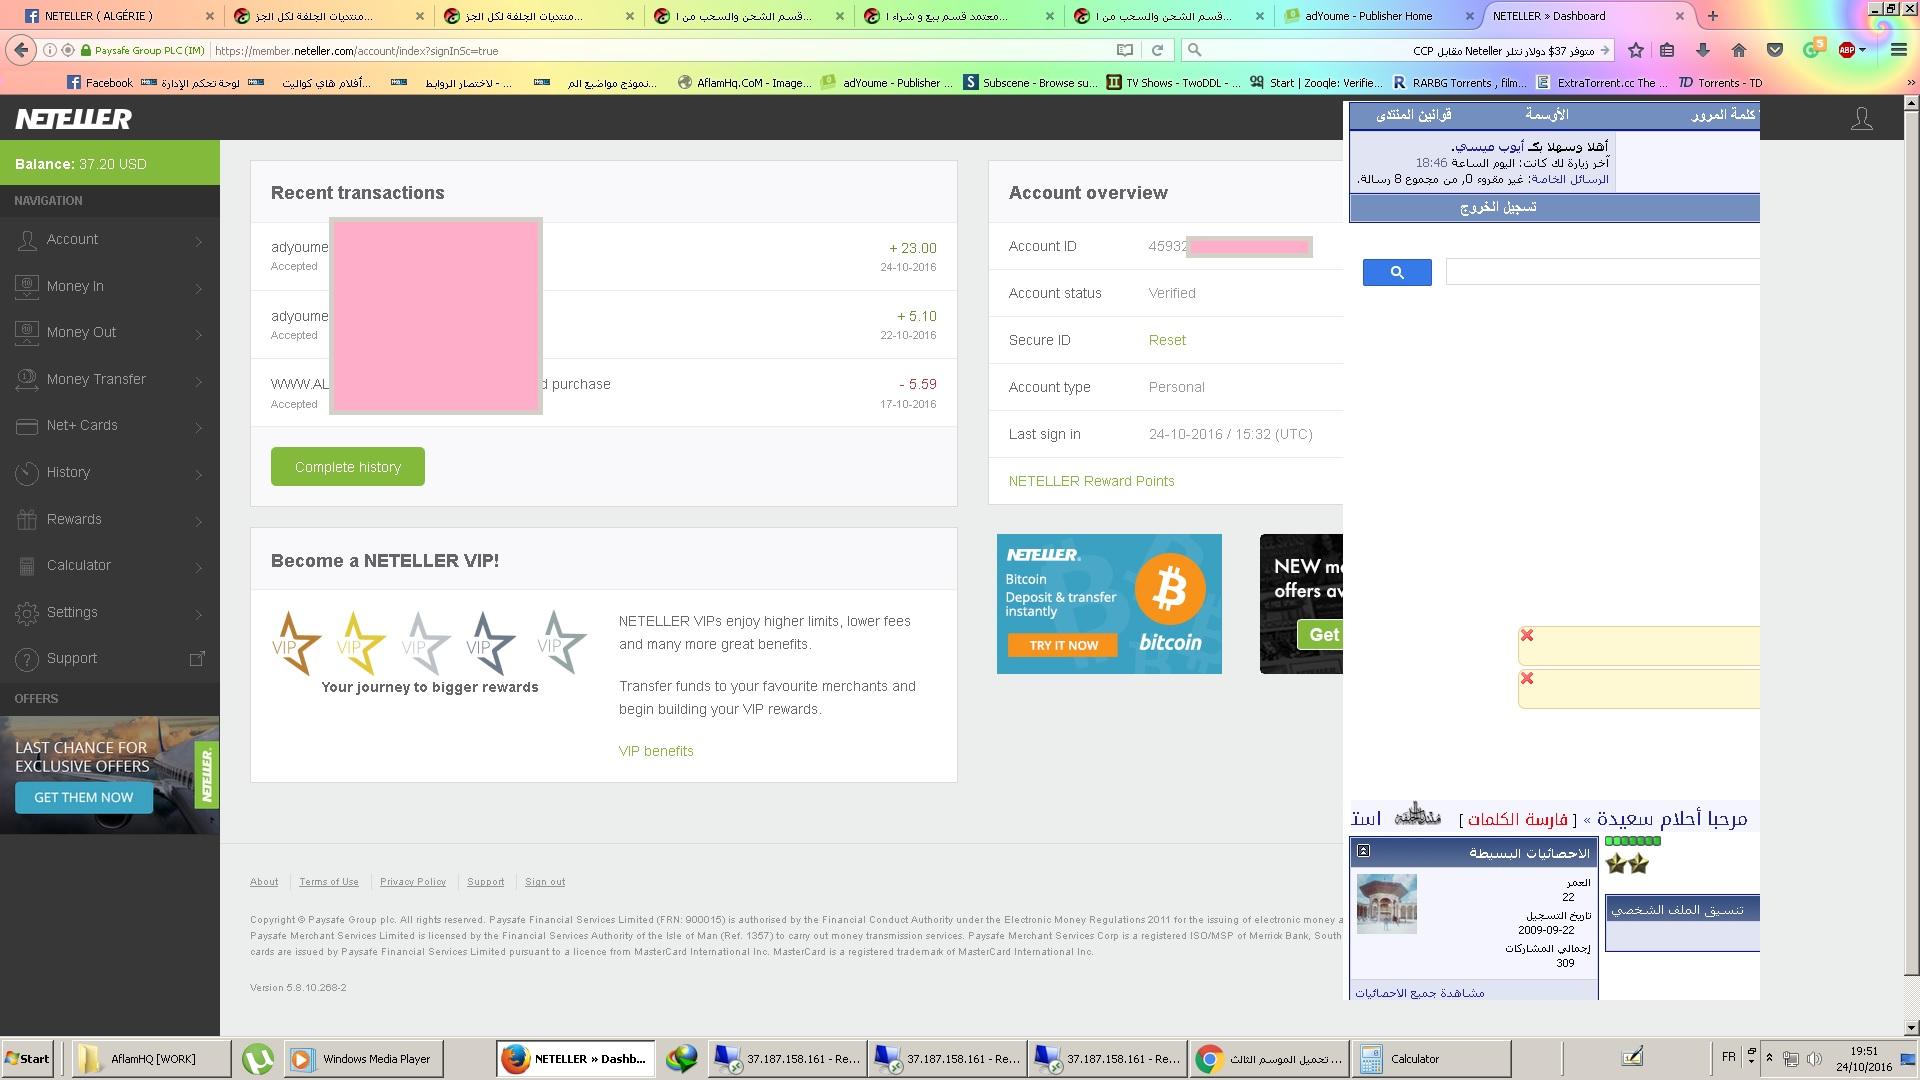The height and width of the screenshot is (1080, 1920).
Task: Expand the Net+ Cards chevron arrow
Action: point(199,427)
